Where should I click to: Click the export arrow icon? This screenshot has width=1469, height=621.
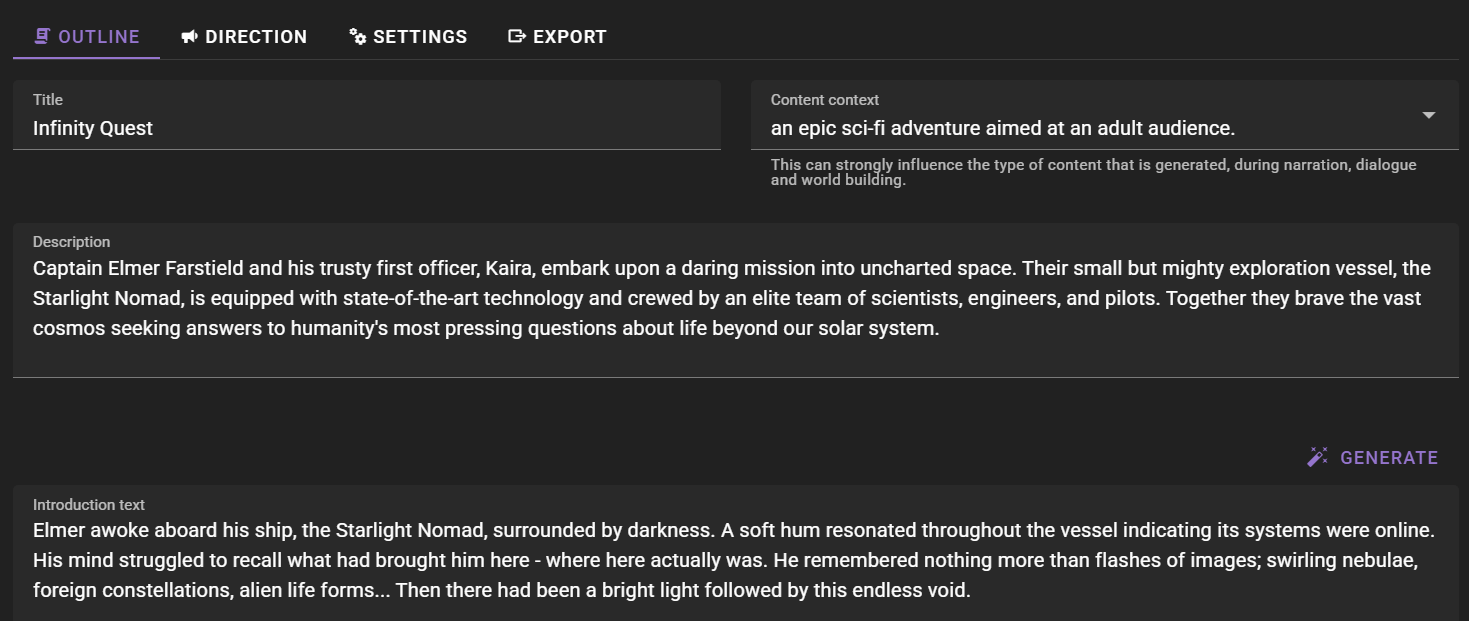coord(517,36)
